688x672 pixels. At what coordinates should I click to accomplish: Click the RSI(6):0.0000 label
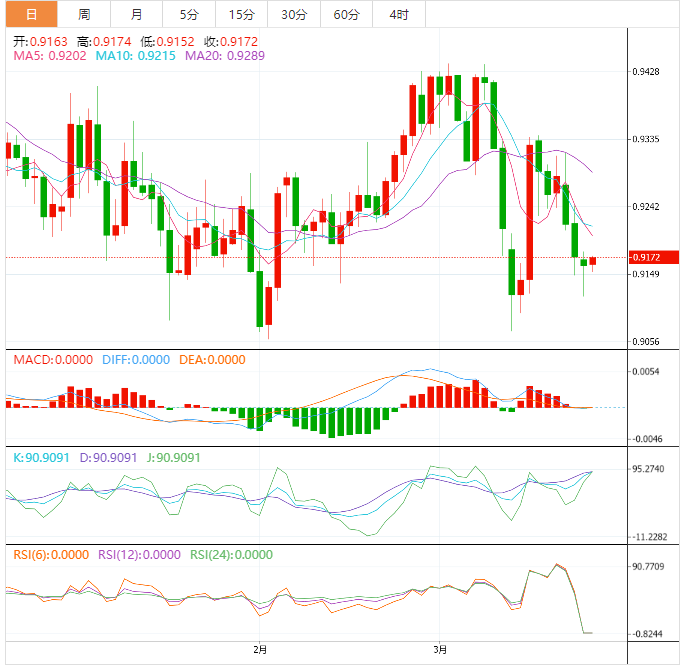coord(51,554)
